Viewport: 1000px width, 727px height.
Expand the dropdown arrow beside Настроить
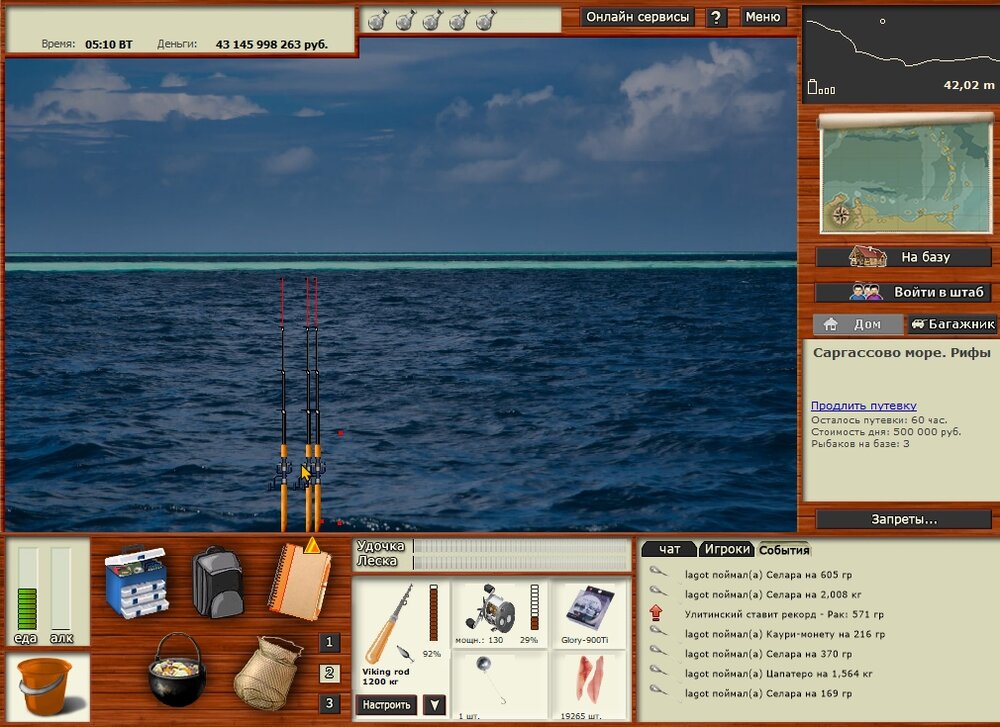click(434, 705)
